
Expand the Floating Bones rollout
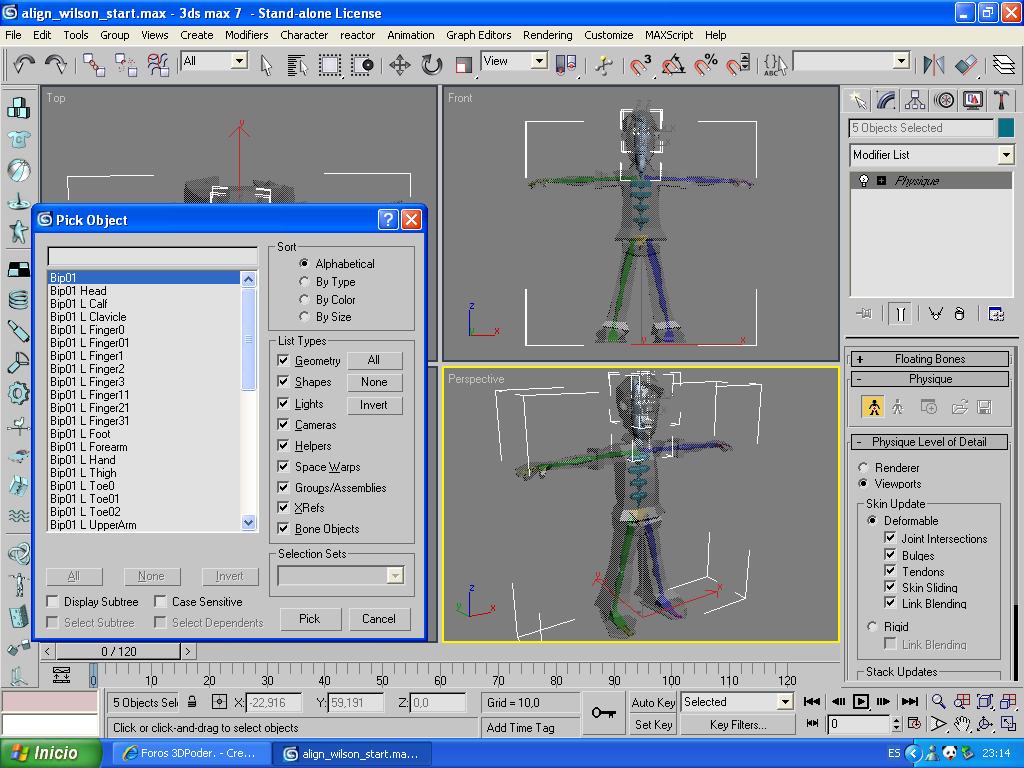point(929,359)
